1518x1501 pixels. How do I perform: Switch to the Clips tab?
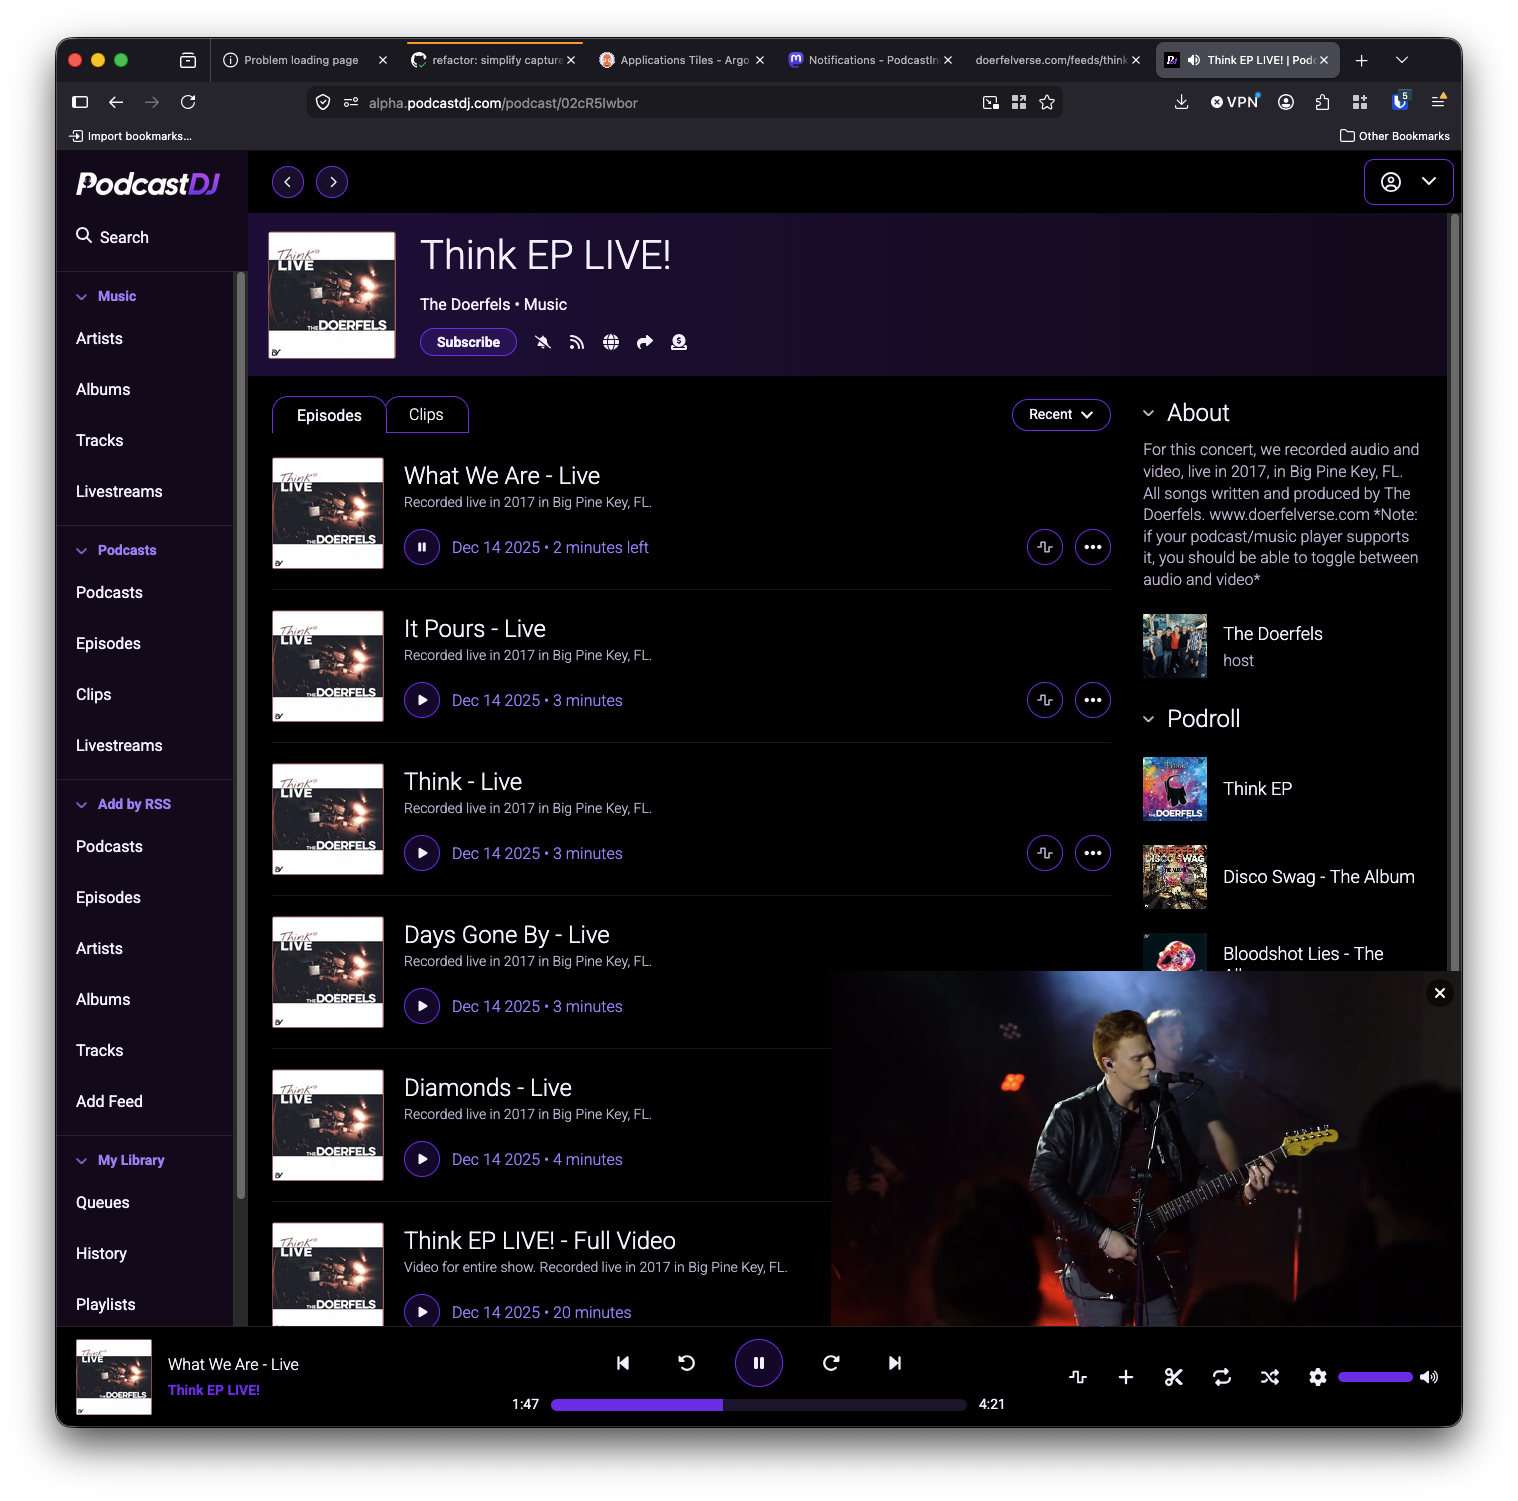(x=426, y=414)
